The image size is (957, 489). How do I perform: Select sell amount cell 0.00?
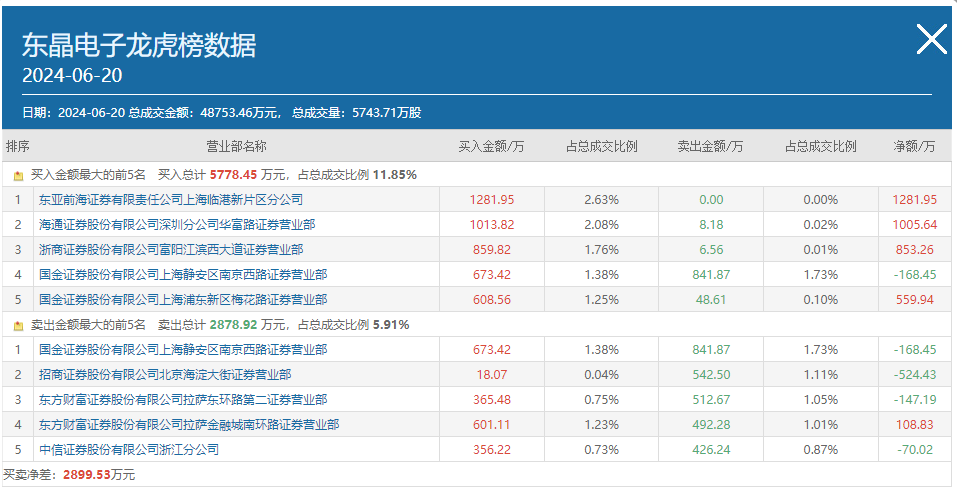click(711, 200)
